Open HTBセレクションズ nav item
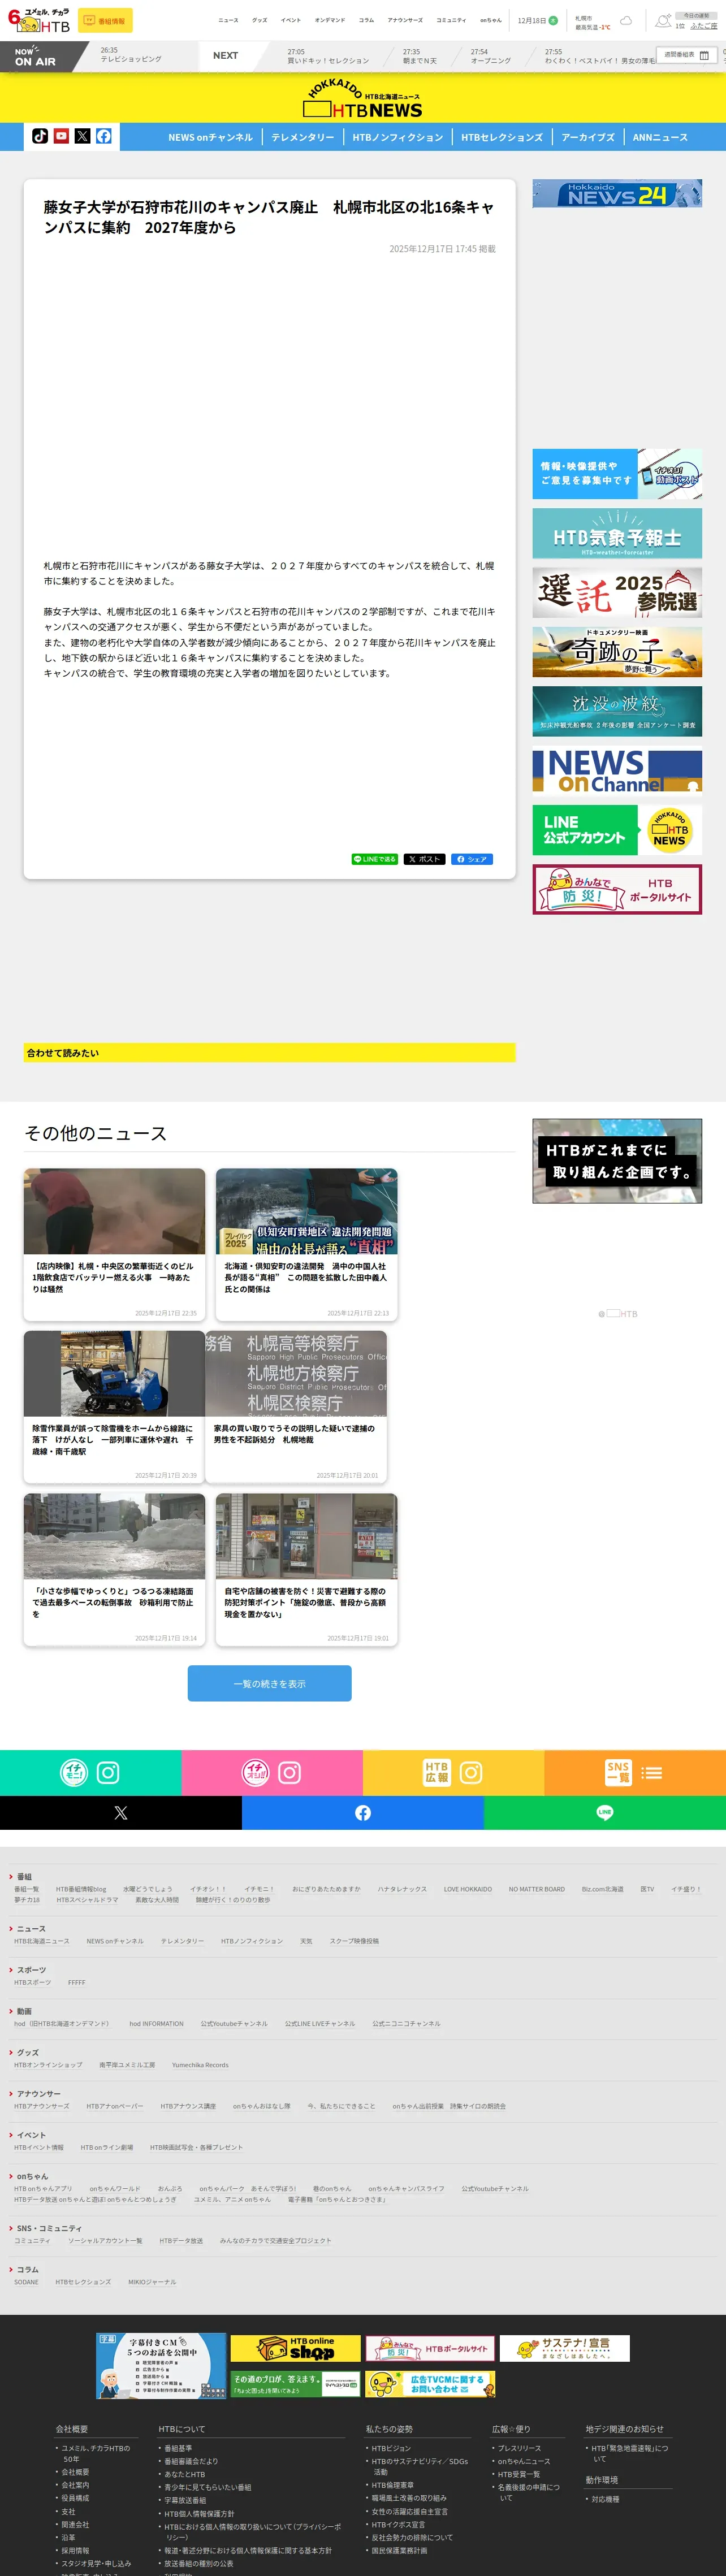726x2576 pixels. tap(502, 137)
